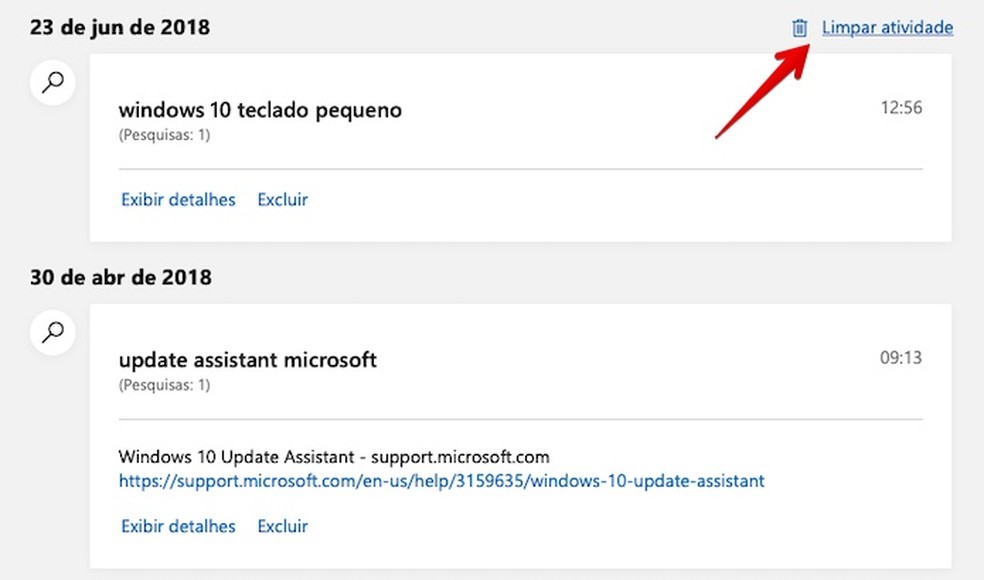Screen dimensions: 984x580
Task: Click "(Pesquisas: 1)" under windows 10 teclado pequeno
Action: [x=164, y=135]
